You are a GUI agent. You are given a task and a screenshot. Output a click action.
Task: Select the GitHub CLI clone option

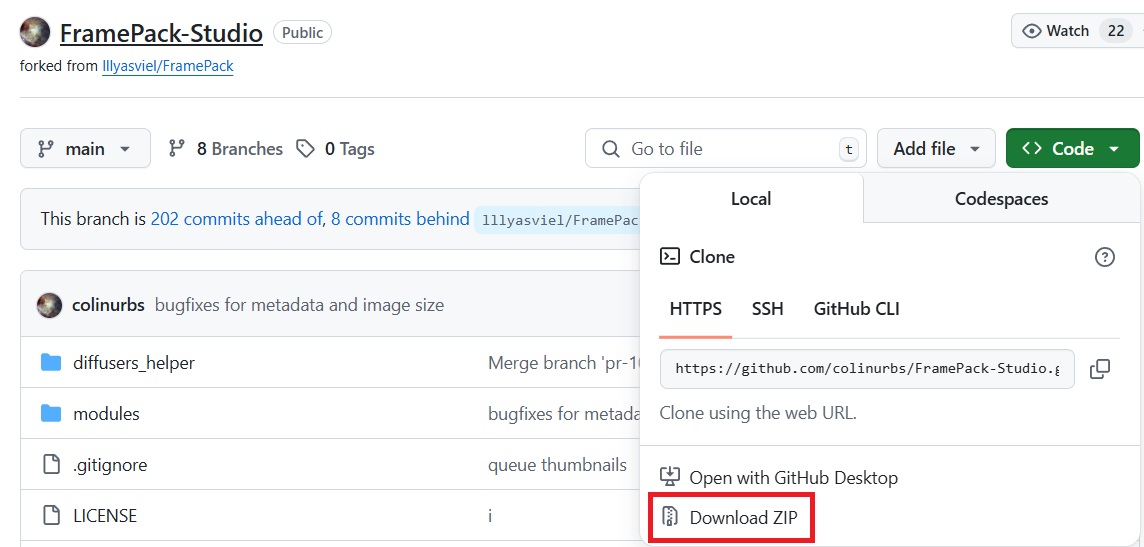(x=856, y=309)
